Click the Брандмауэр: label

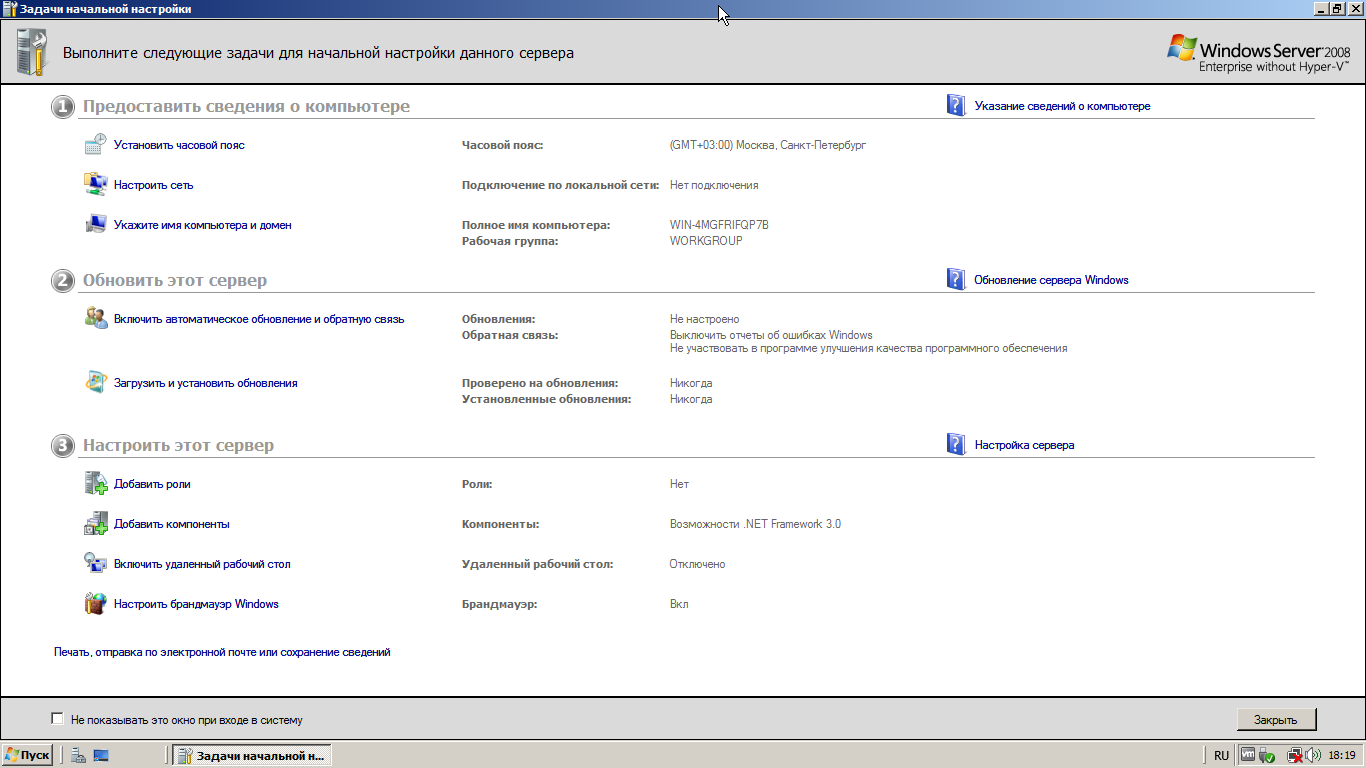click(499, 604)
